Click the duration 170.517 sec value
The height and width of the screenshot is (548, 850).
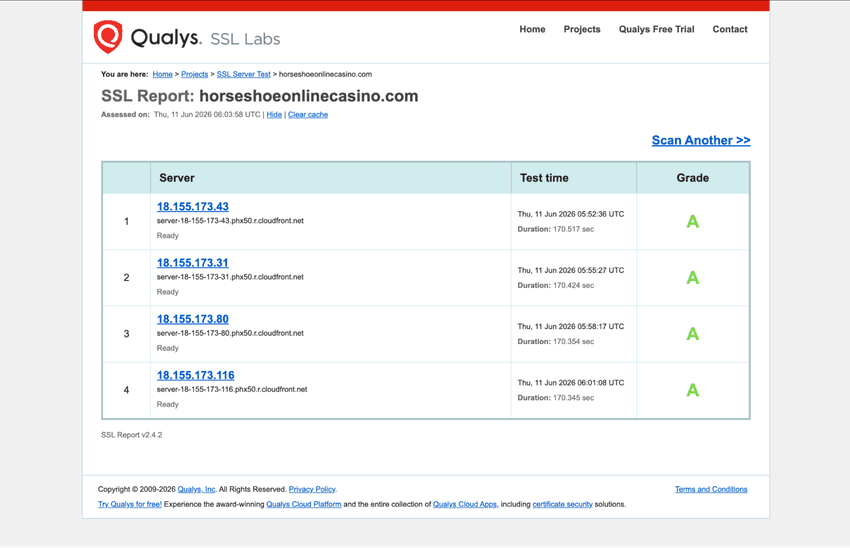point(574,229)
